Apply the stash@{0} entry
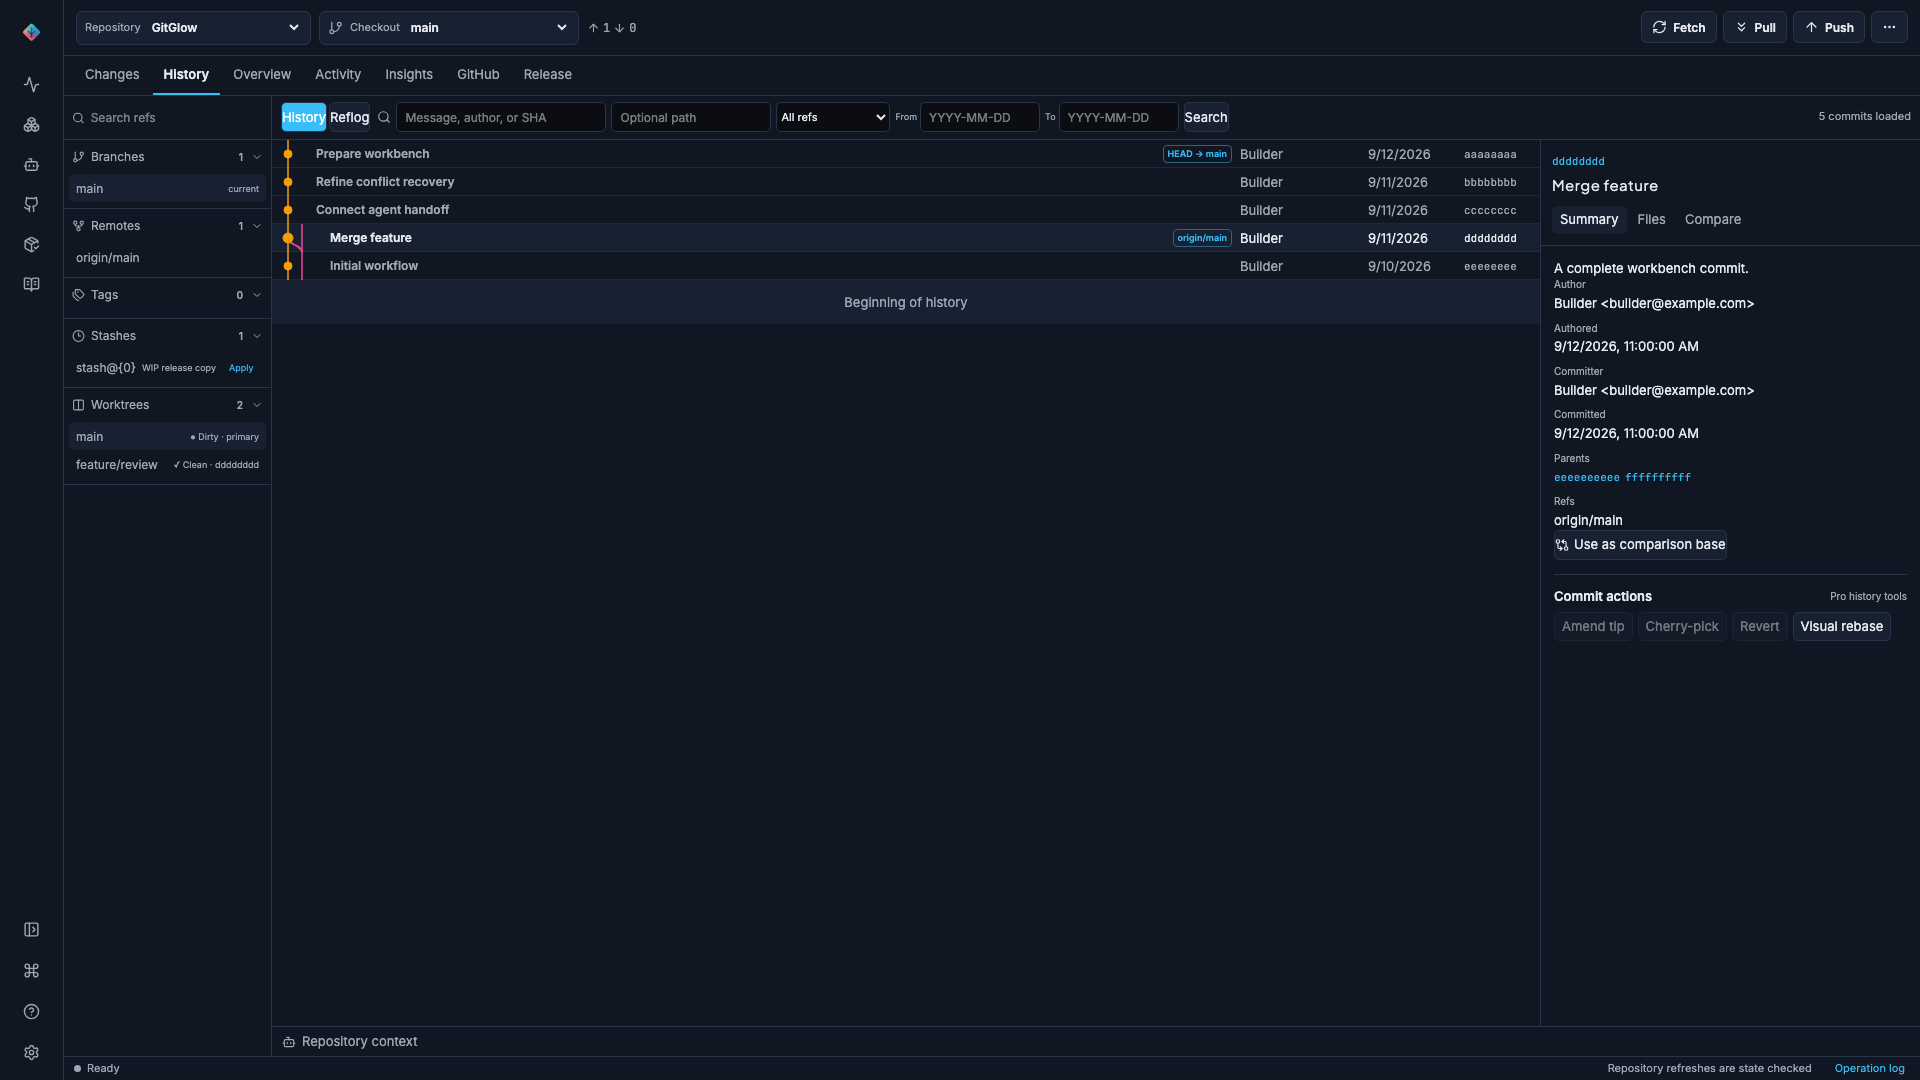The height and width of the screenshot is (1080, 1920). (x=241, y=368)
